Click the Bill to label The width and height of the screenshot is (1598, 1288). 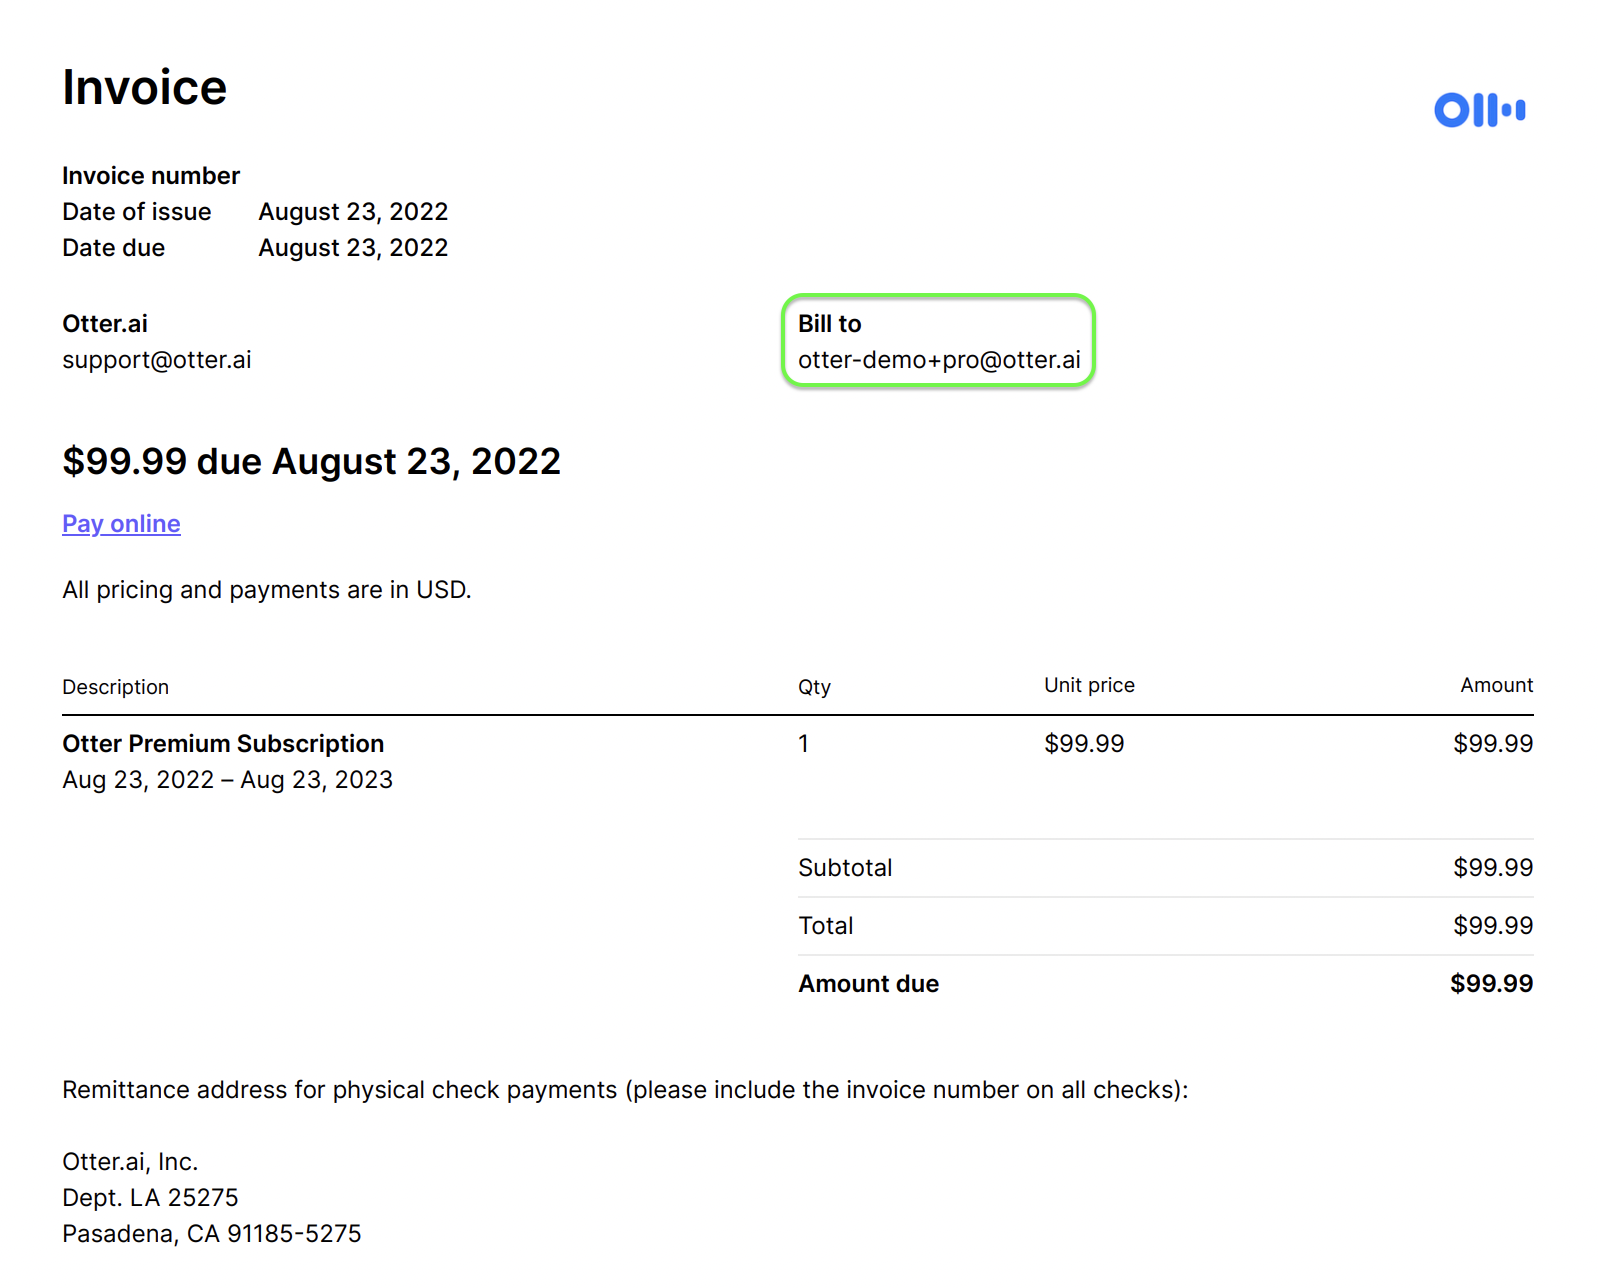(x=829, y=324)
